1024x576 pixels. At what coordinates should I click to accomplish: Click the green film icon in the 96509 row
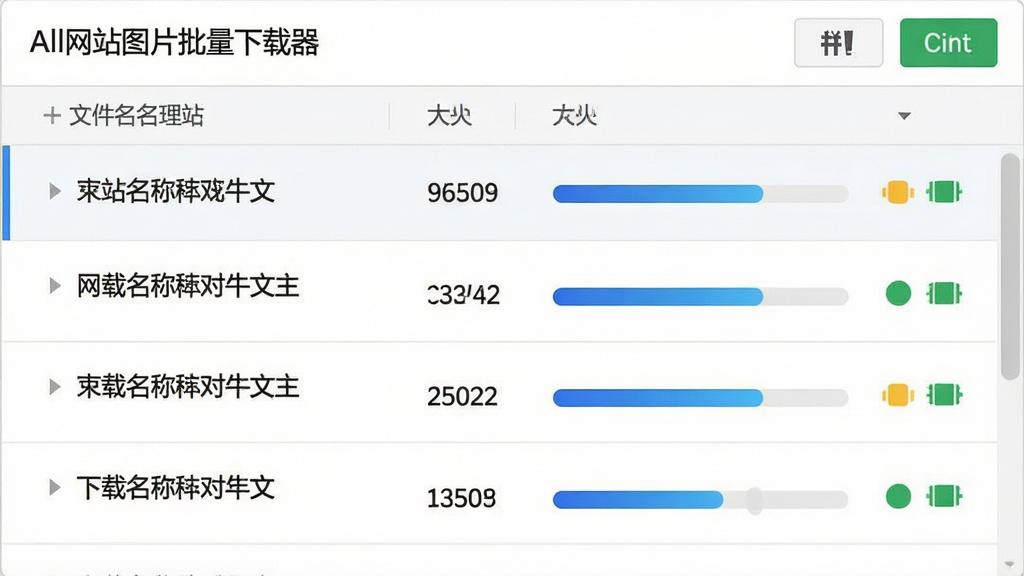coord(944,192)
